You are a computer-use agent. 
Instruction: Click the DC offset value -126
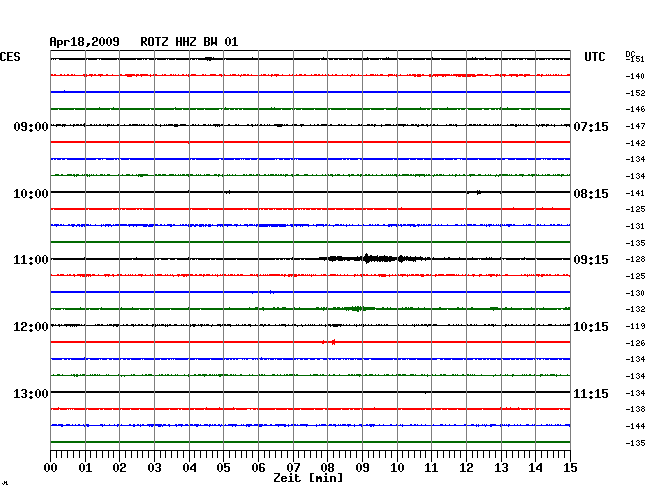click(635, 343)
